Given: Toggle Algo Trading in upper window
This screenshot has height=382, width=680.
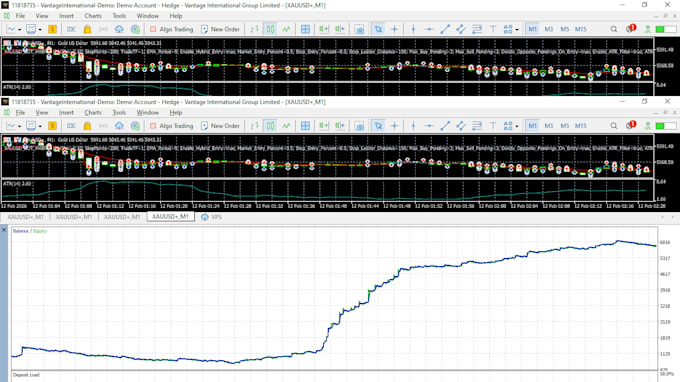Looking at the screenshot, I should click(171, 29).
